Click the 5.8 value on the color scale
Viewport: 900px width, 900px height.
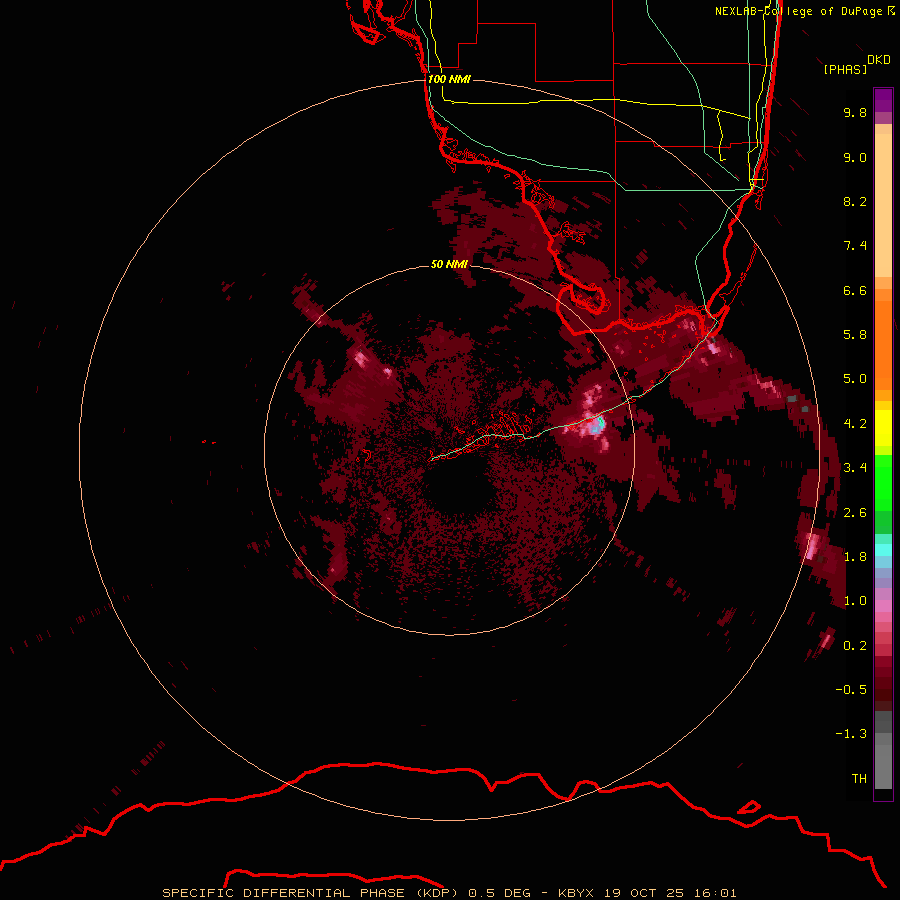tap(855, 335)
